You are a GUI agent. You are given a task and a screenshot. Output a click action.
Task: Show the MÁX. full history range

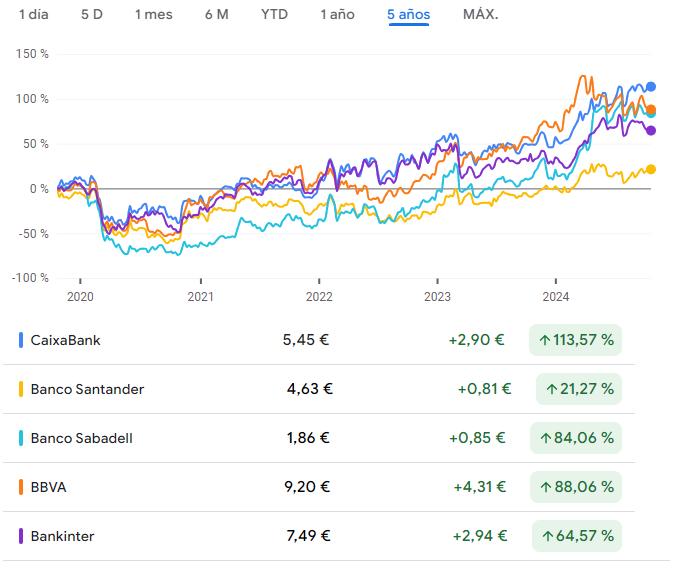point(480,14)
